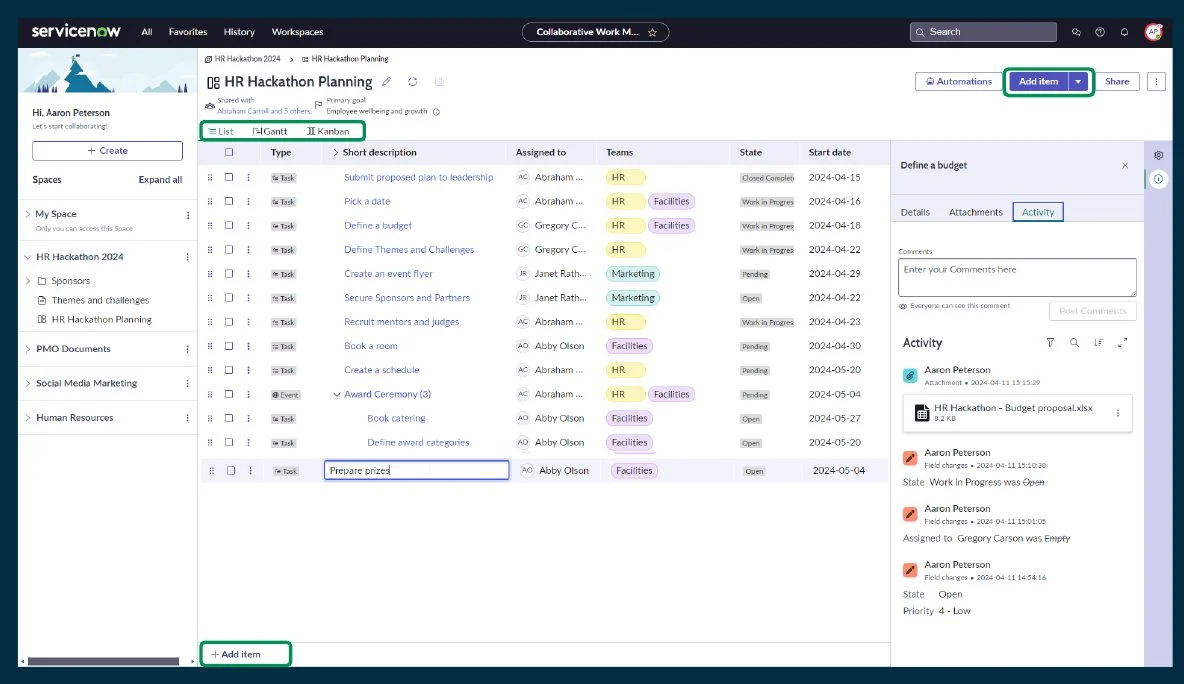Switch to the Gantt view
Image resolution: width=1184 pixels, height=684 pixels.
[x=270, y=131]
